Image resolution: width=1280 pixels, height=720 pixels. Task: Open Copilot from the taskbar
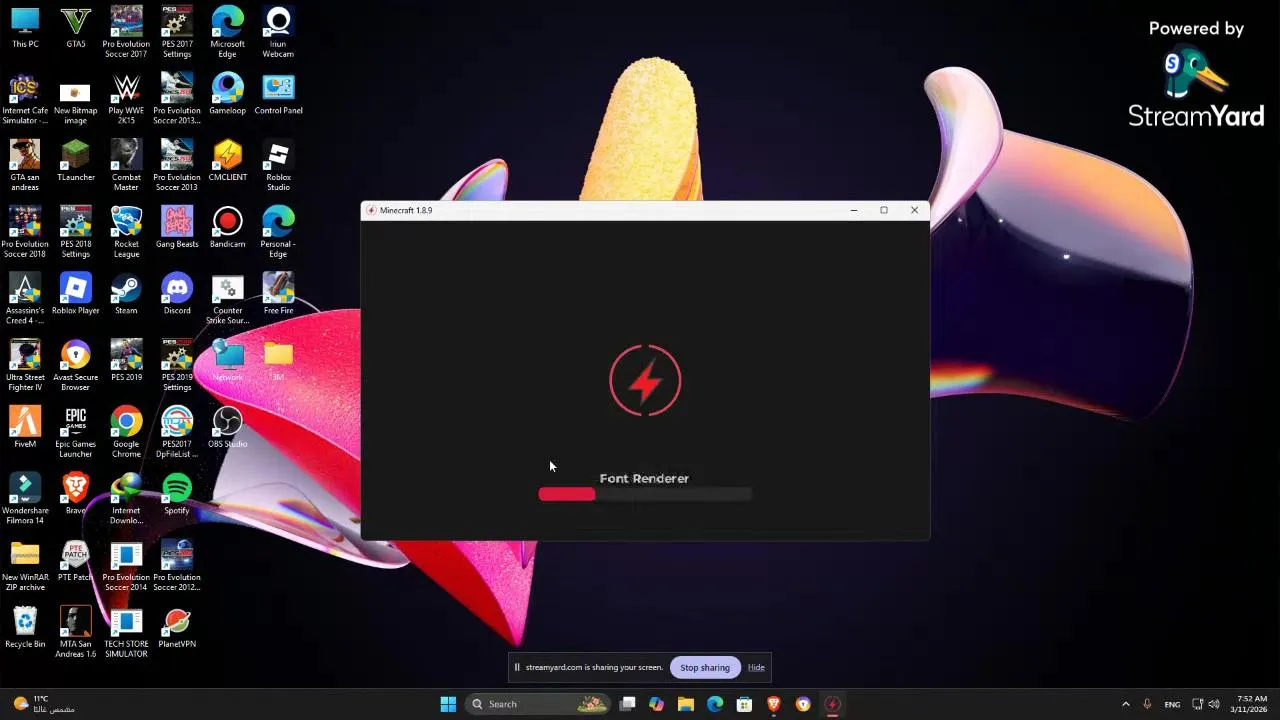click(656, 704)
